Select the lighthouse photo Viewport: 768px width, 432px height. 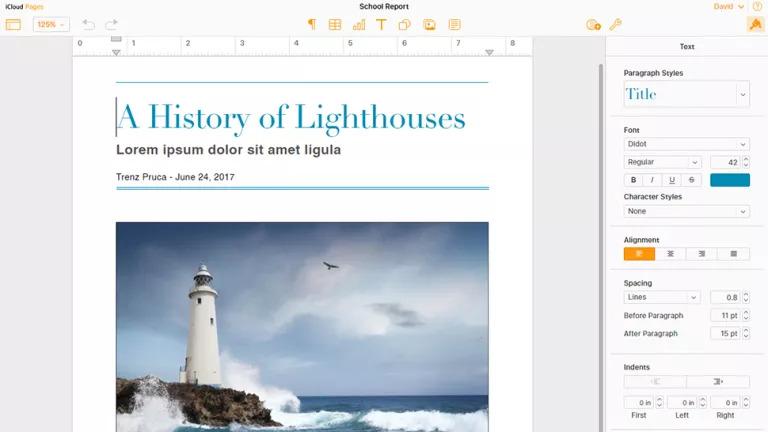(x=302, y=327)
